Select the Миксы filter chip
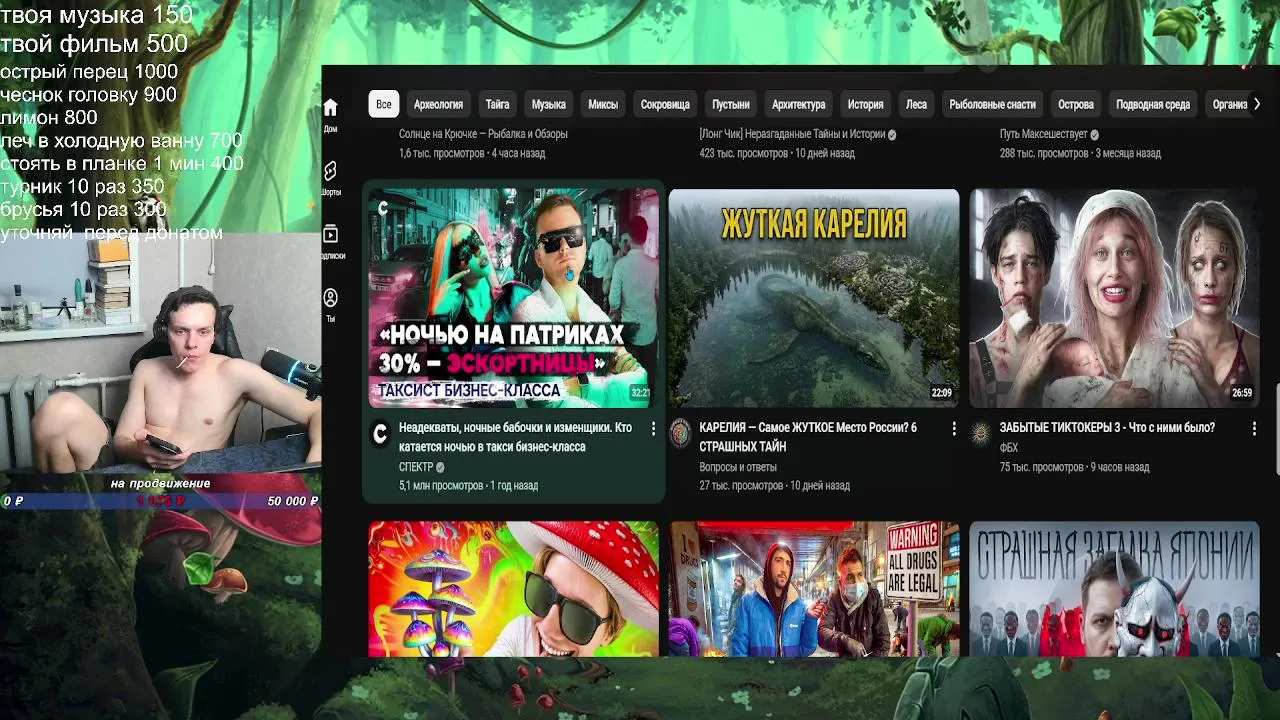 [x=603, y=104]
